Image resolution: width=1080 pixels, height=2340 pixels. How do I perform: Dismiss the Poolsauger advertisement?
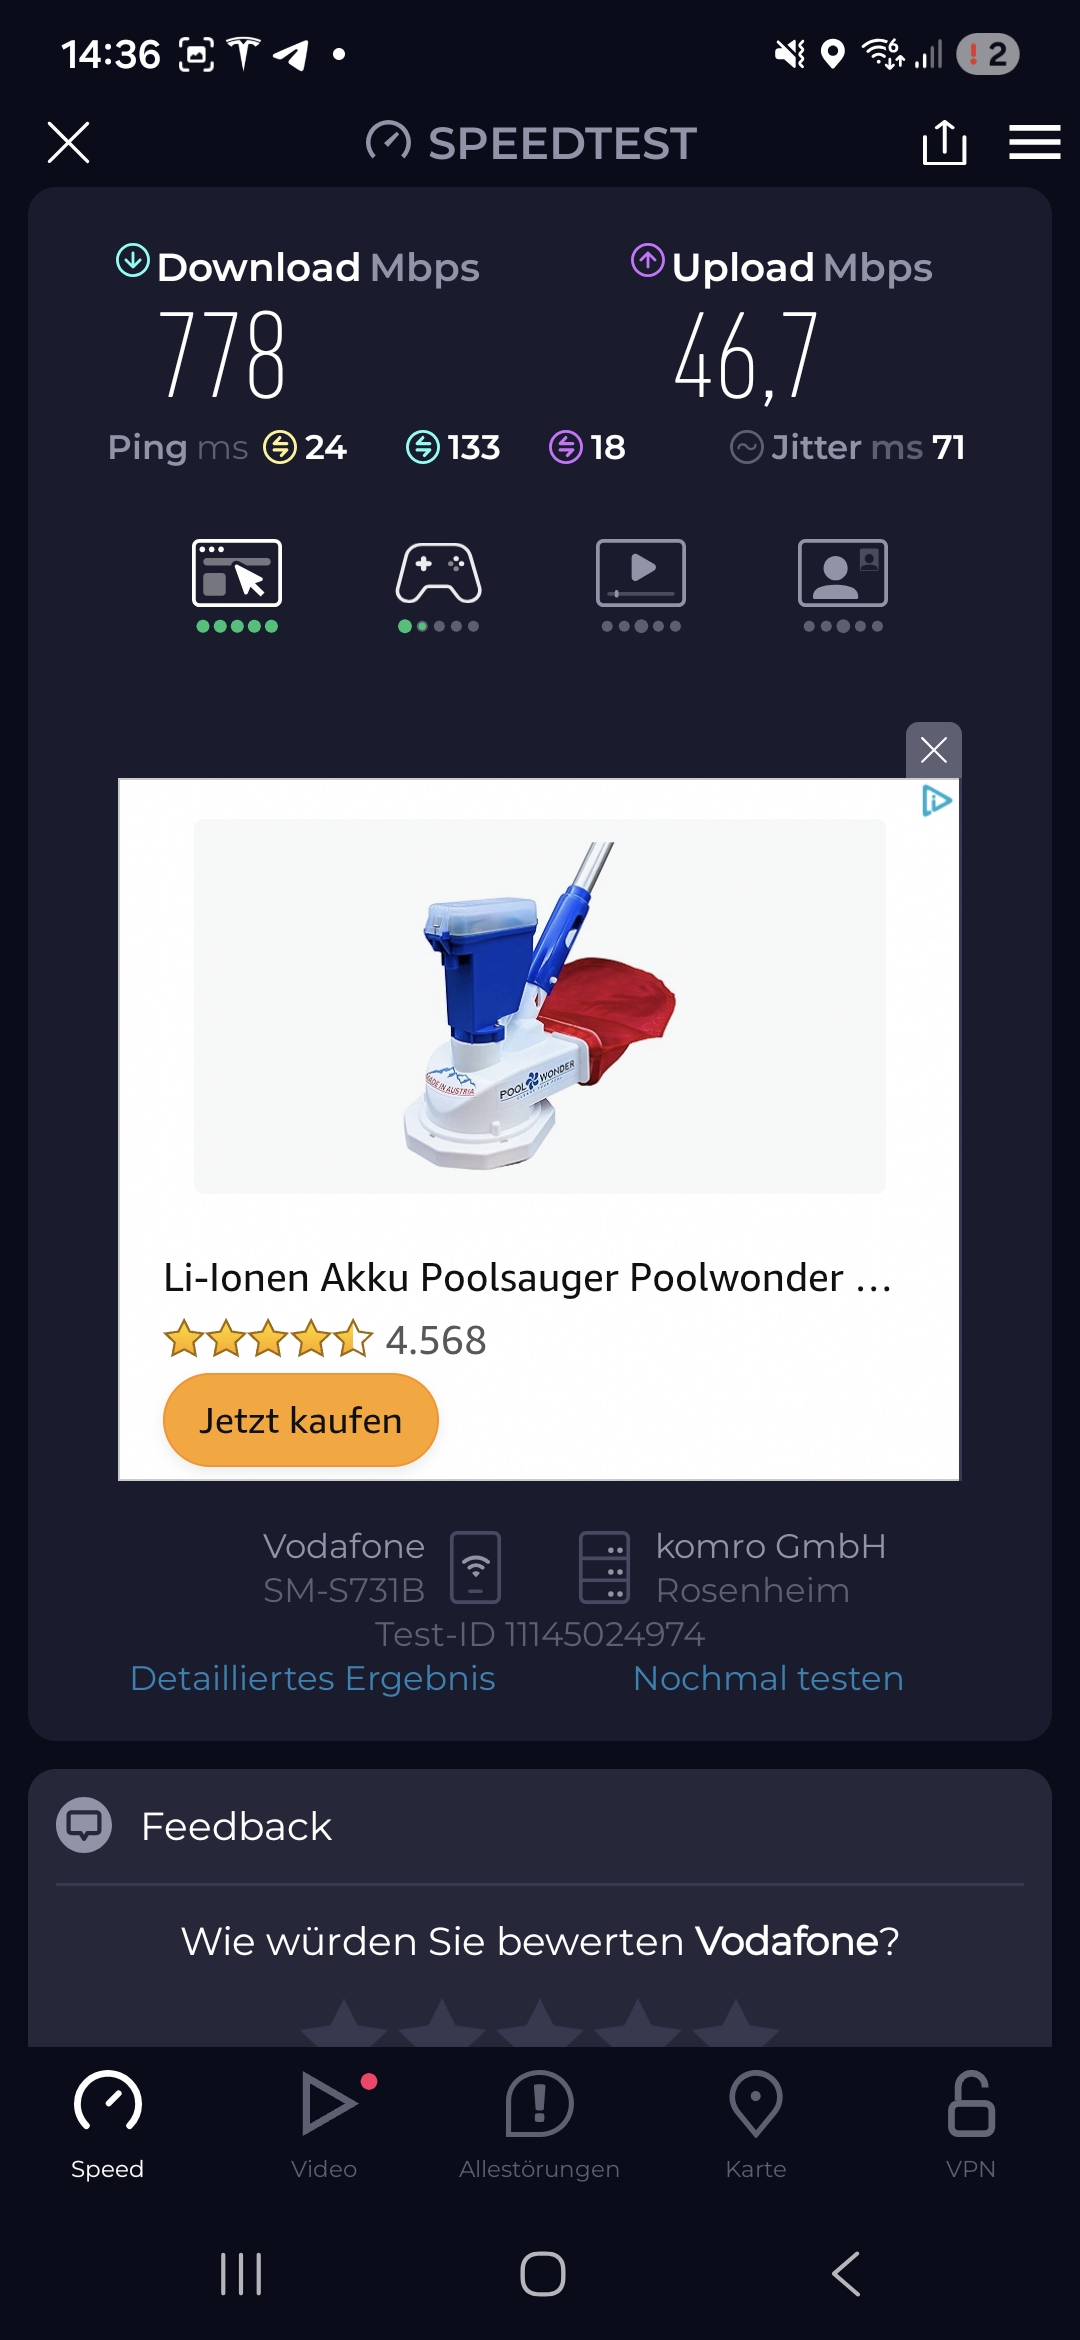934,750
